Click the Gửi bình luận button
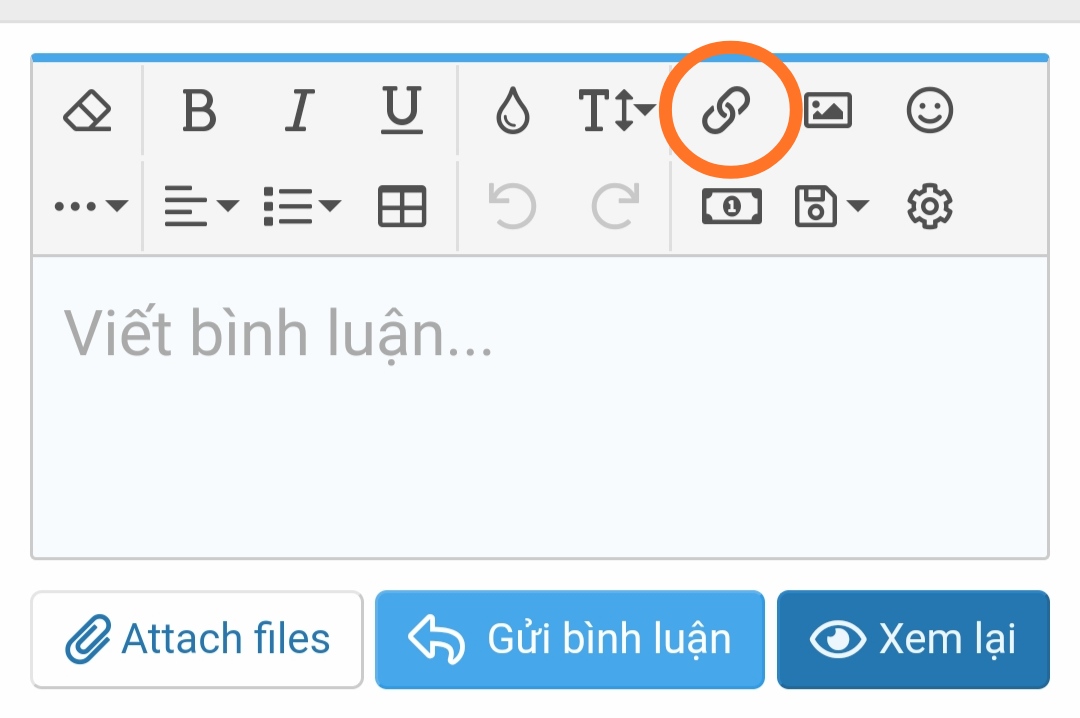 (x=570, y=639)
